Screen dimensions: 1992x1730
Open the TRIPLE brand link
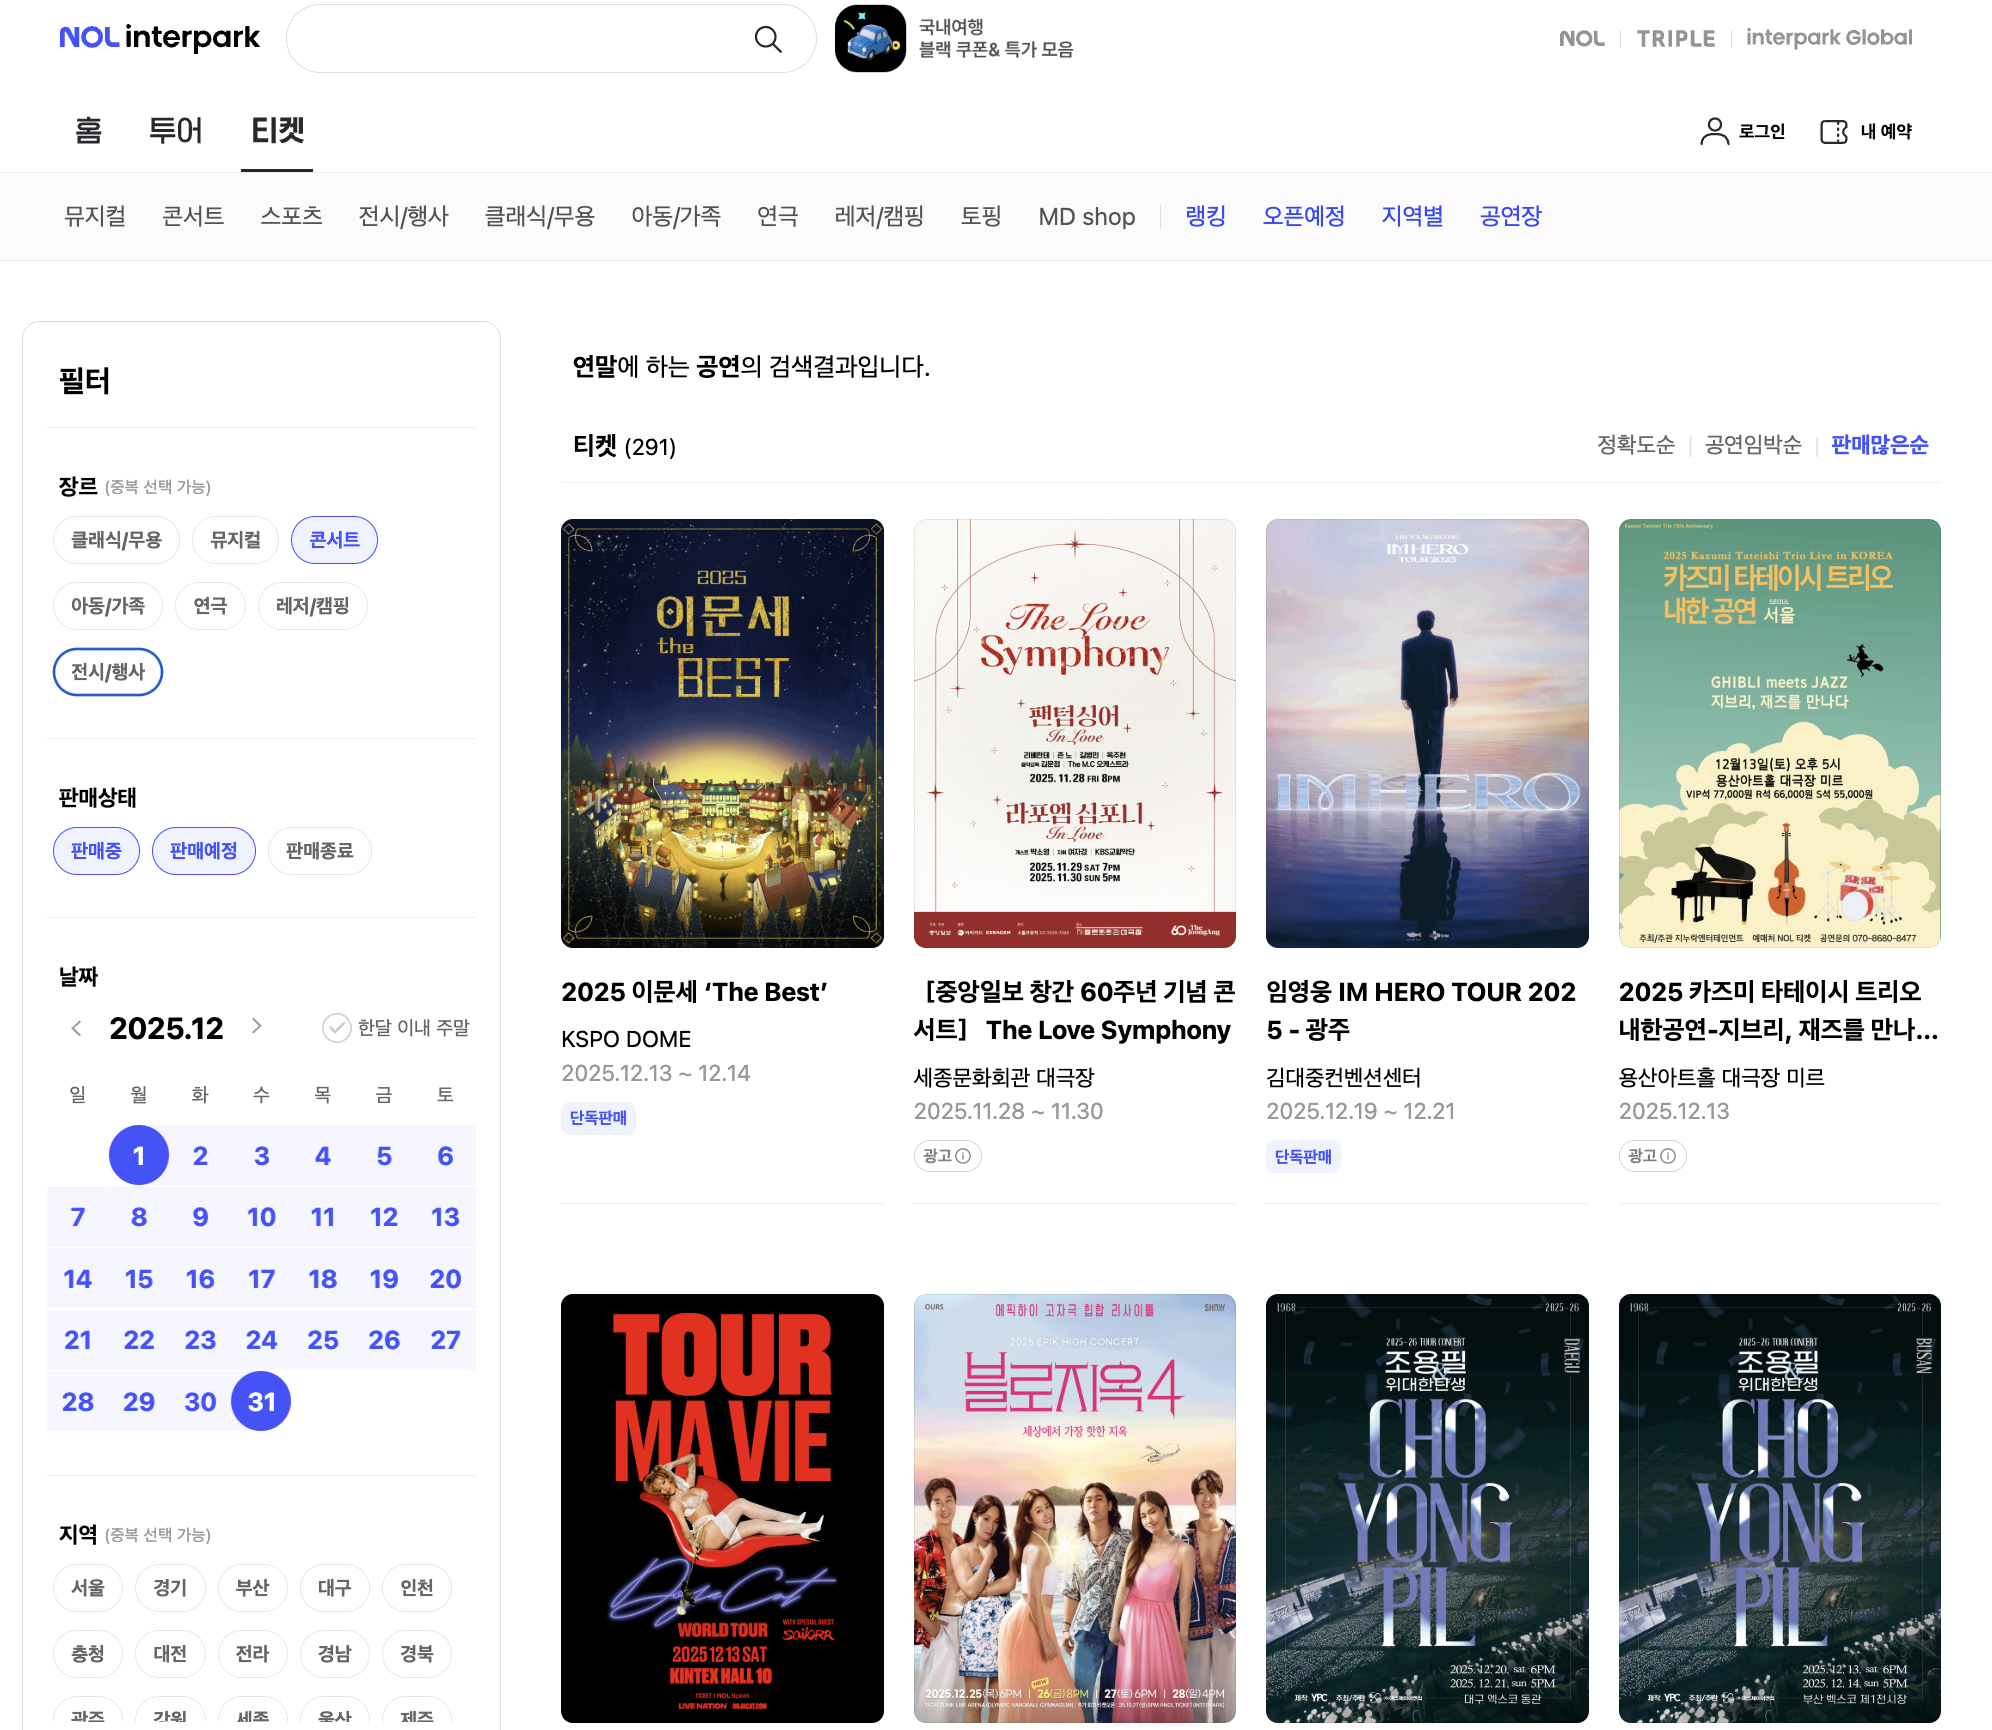point(1675,38)
